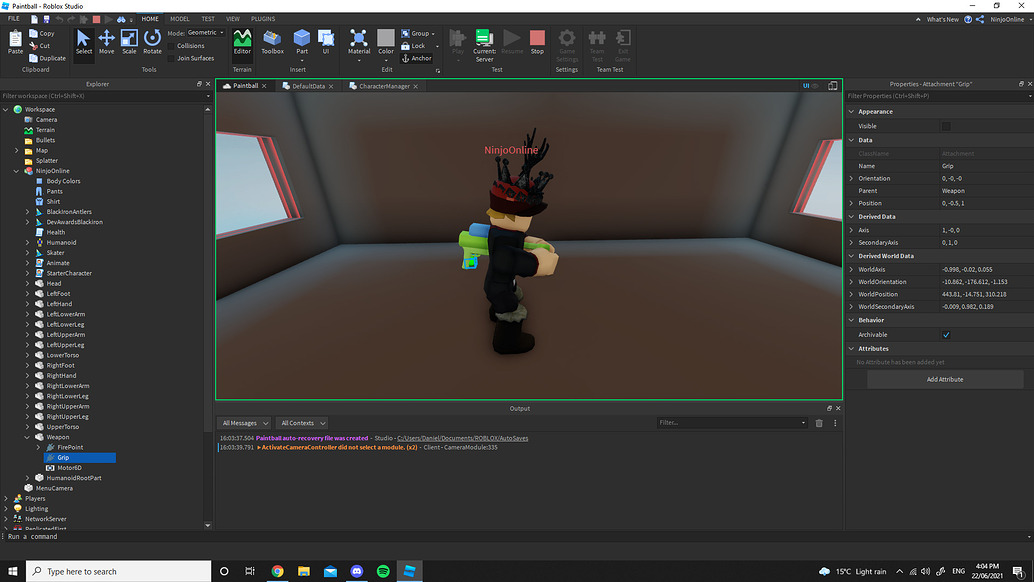The image size is (1034, 582).
Task: Open the AutoSaves folder path link
Action: tap(462, 438)
